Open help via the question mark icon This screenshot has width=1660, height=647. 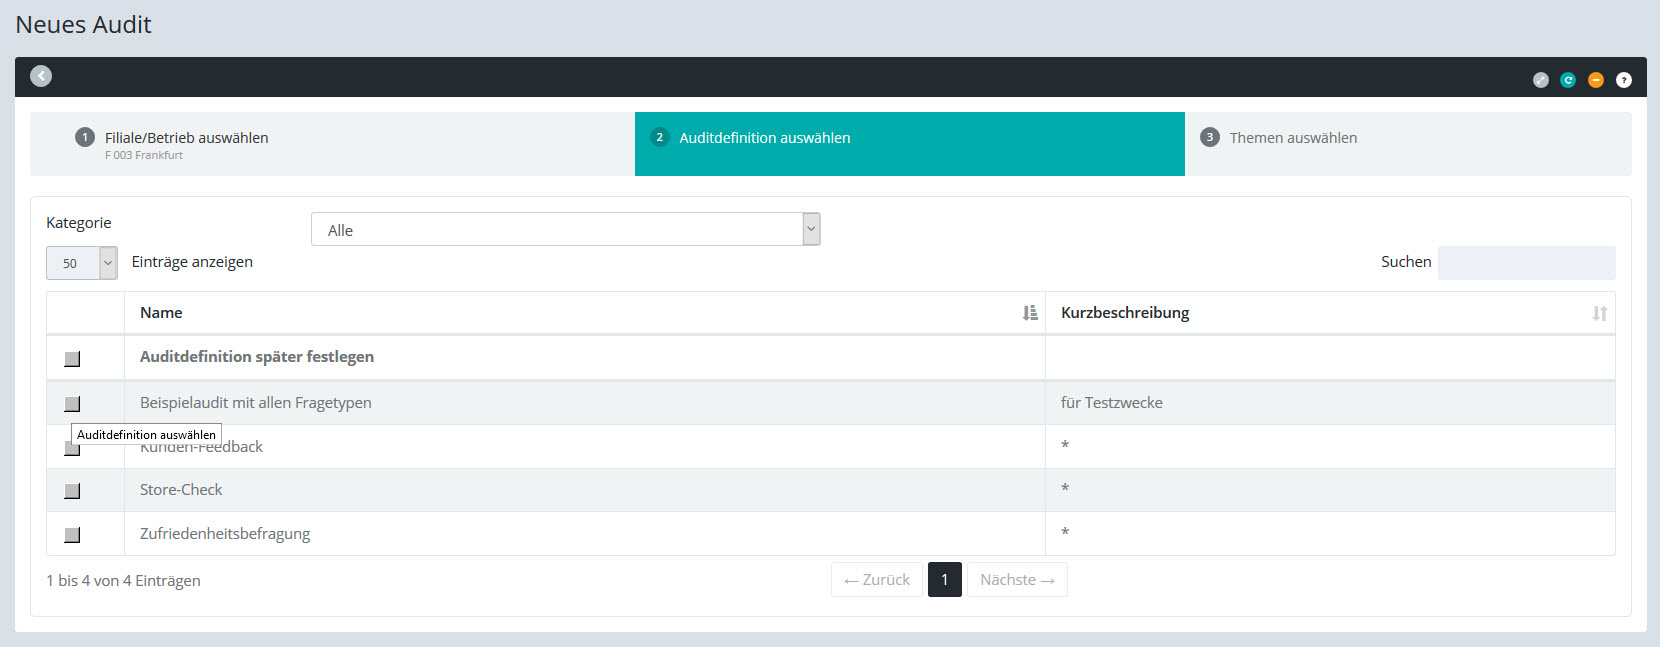coord(1624,80)
